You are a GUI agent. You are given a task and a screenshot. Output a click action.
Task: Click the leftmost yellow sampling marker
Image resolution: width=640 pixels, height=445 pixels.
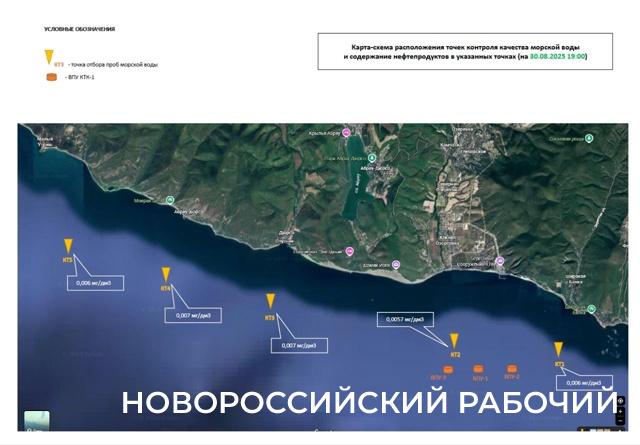68,246
